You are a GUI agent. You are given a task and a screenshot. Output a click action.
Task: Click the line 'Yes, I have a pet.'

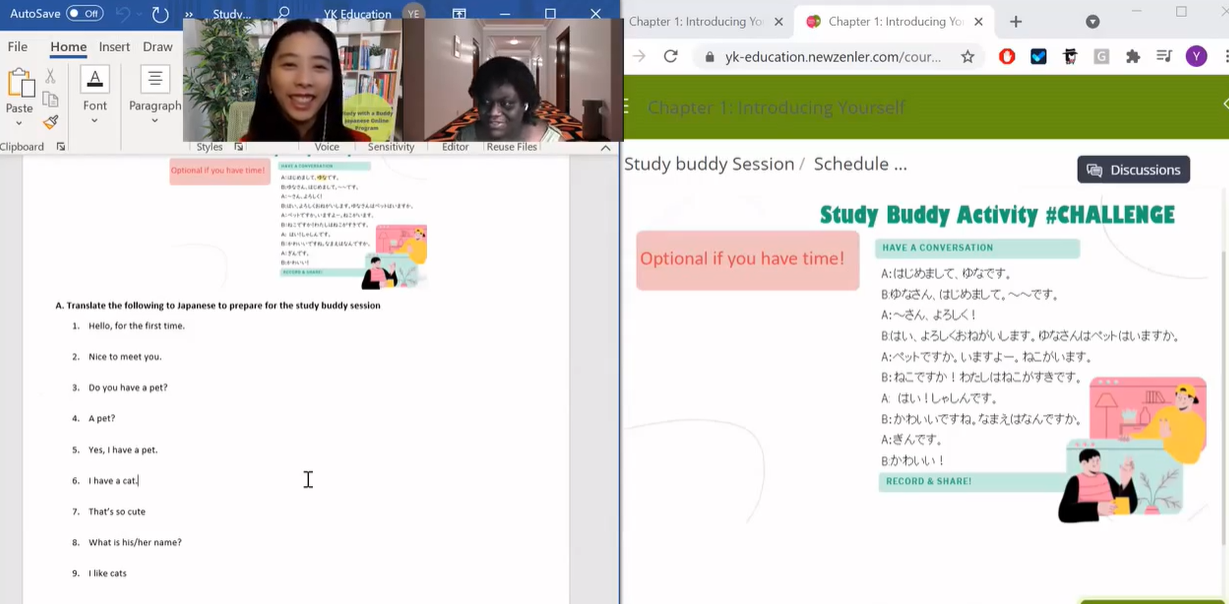(x=123, y=450)
